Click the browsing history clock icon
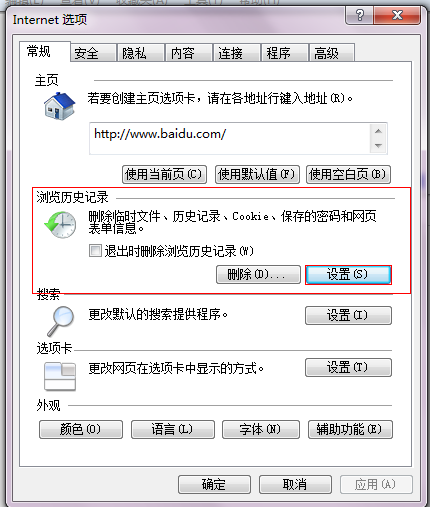Viewport: 430px width, 507px height. click(60, 224)
